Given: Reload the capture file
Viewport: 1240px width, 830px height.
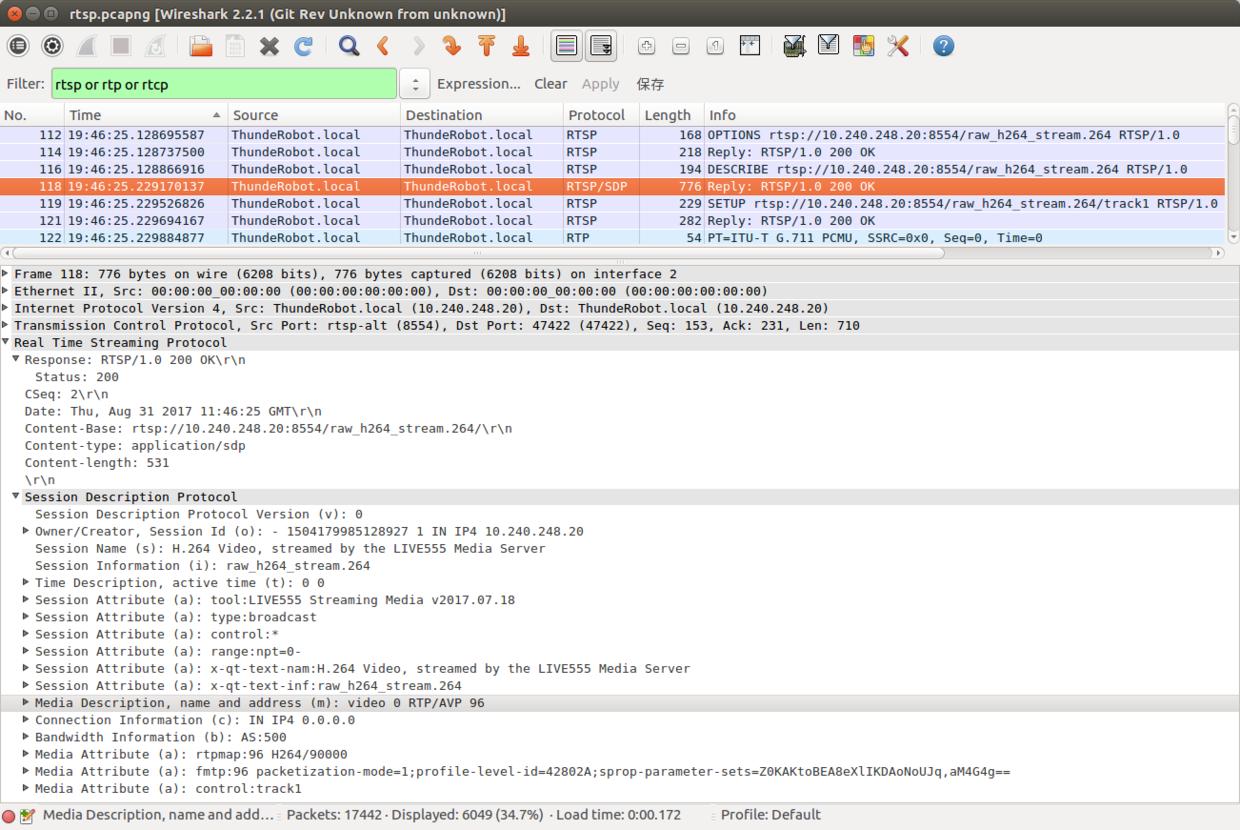Looking at the screenshot, I should (303, 46).
